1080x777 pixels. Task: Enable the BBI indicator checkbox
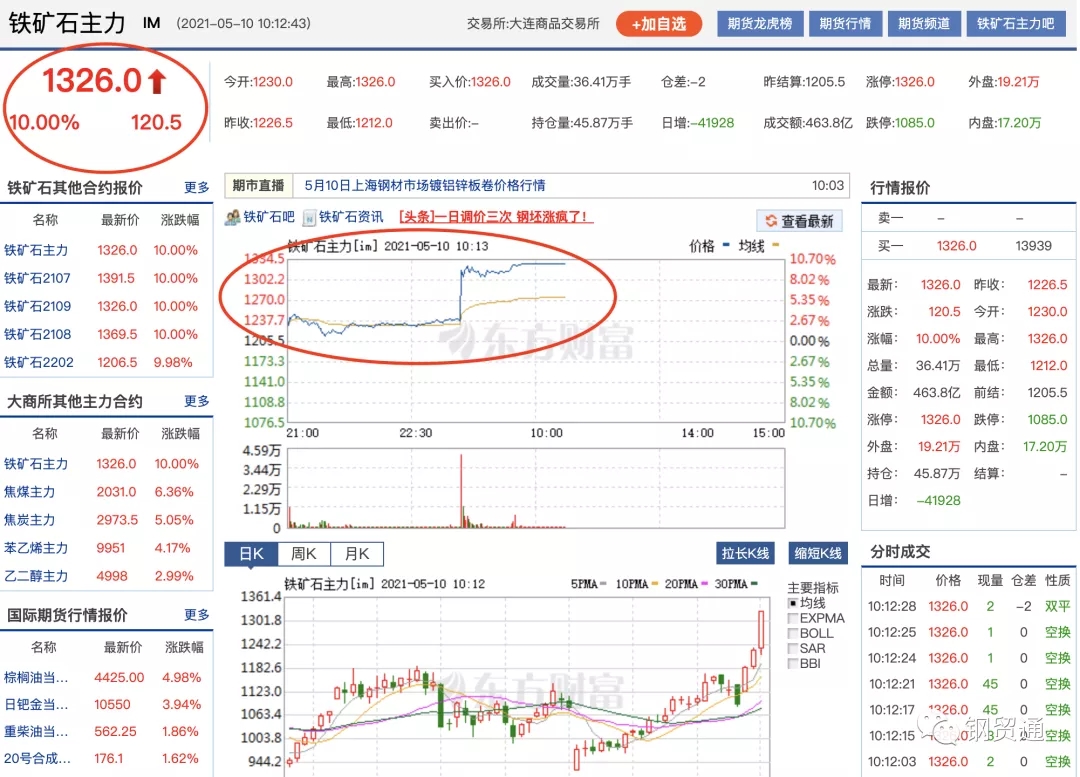[795, 663]
